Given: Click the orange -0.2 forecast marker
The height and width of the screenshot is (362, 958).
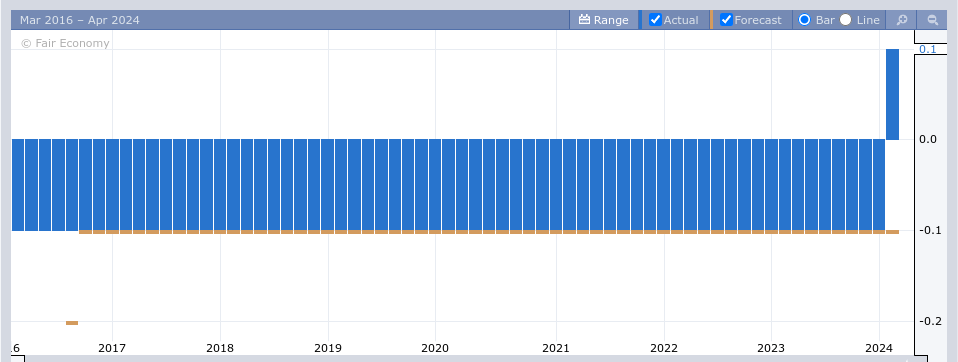Looking at the screenshot, I should (x=72, y=323).
